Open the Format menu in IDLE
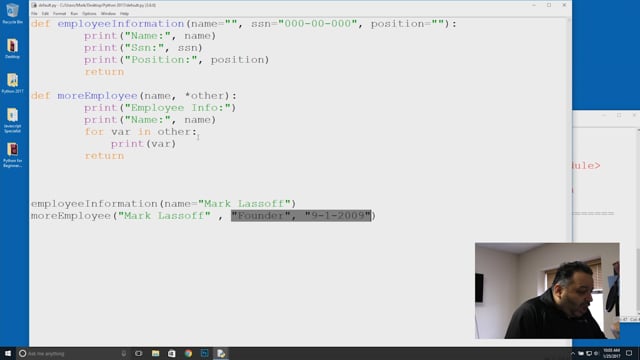 click(59, 13)
